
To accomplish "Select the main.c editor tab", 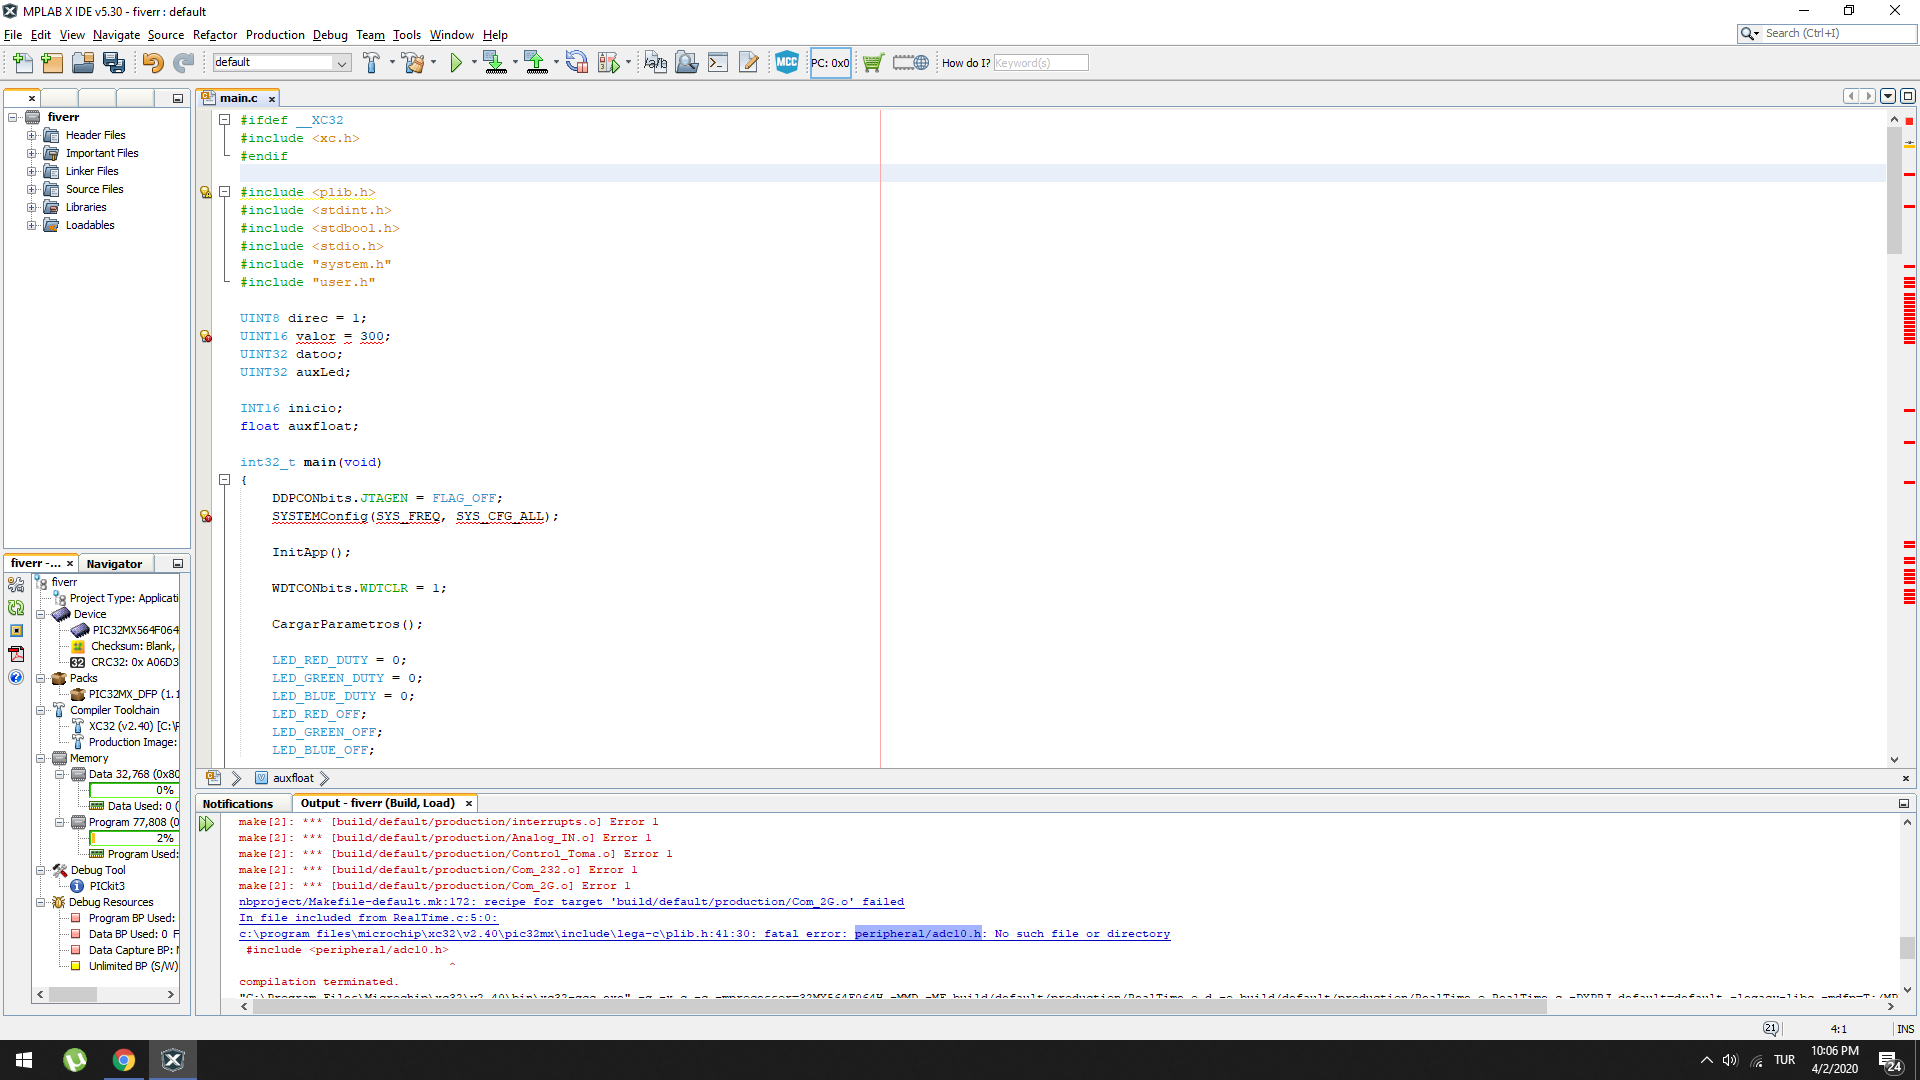I will pyautogui.click(x=238, y=98).
